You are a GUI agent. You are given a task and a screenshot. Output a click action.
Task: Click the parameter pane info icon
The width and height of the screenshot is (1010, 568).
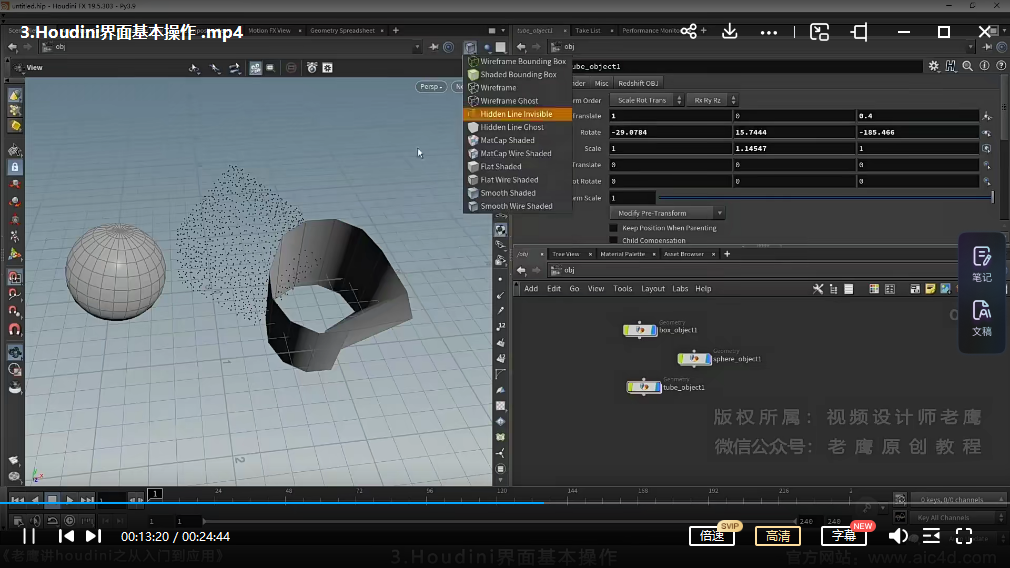click(984, 66)
